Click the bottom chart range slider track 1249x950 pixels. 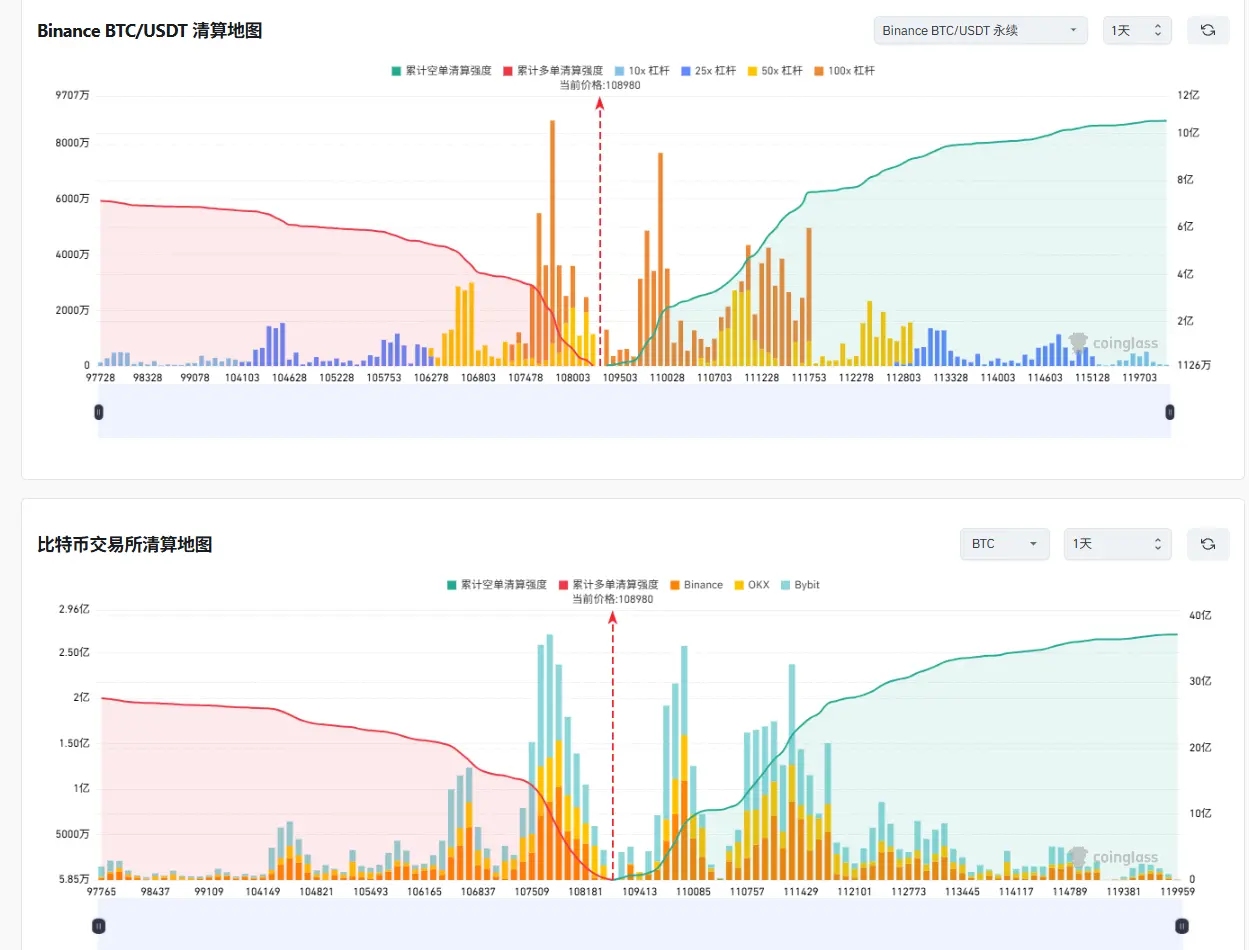pyautogui.click(x=640, y=924)
